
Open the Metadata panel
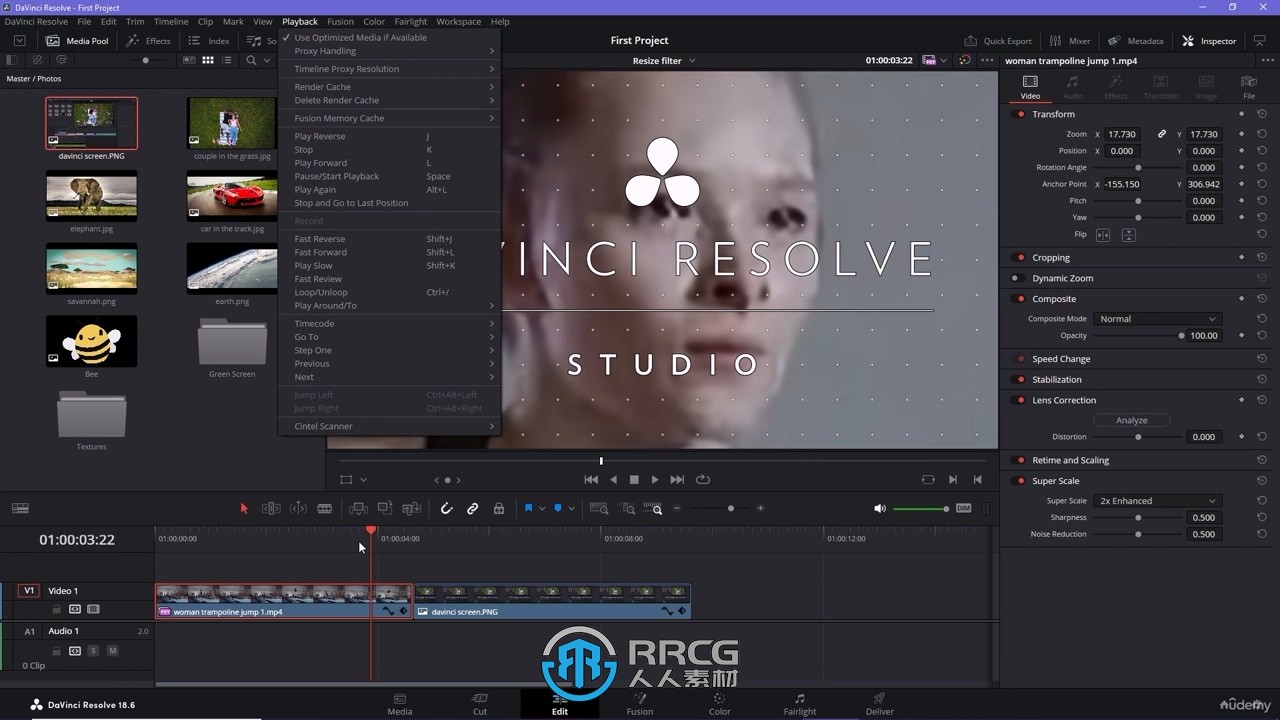tap(1136, 41)
